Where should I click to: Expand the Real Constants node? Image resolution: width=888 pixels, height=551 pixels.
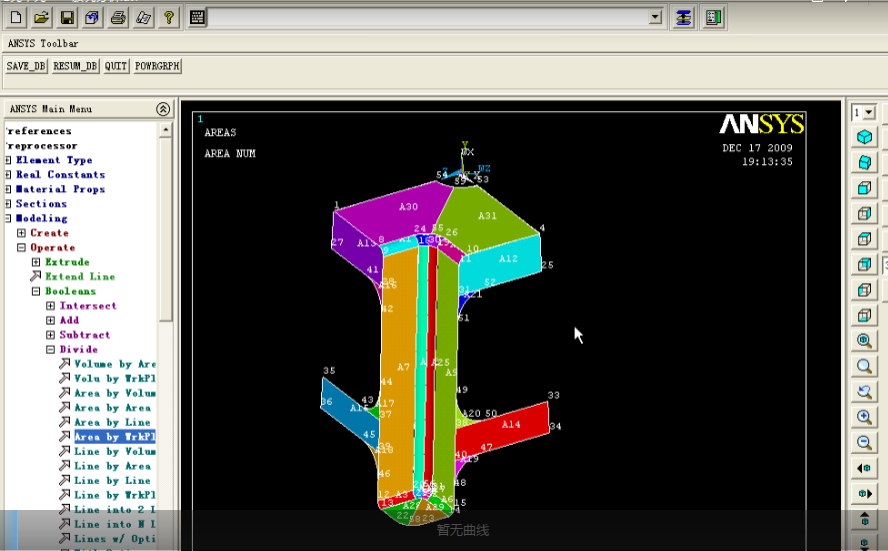coord(8,174)
